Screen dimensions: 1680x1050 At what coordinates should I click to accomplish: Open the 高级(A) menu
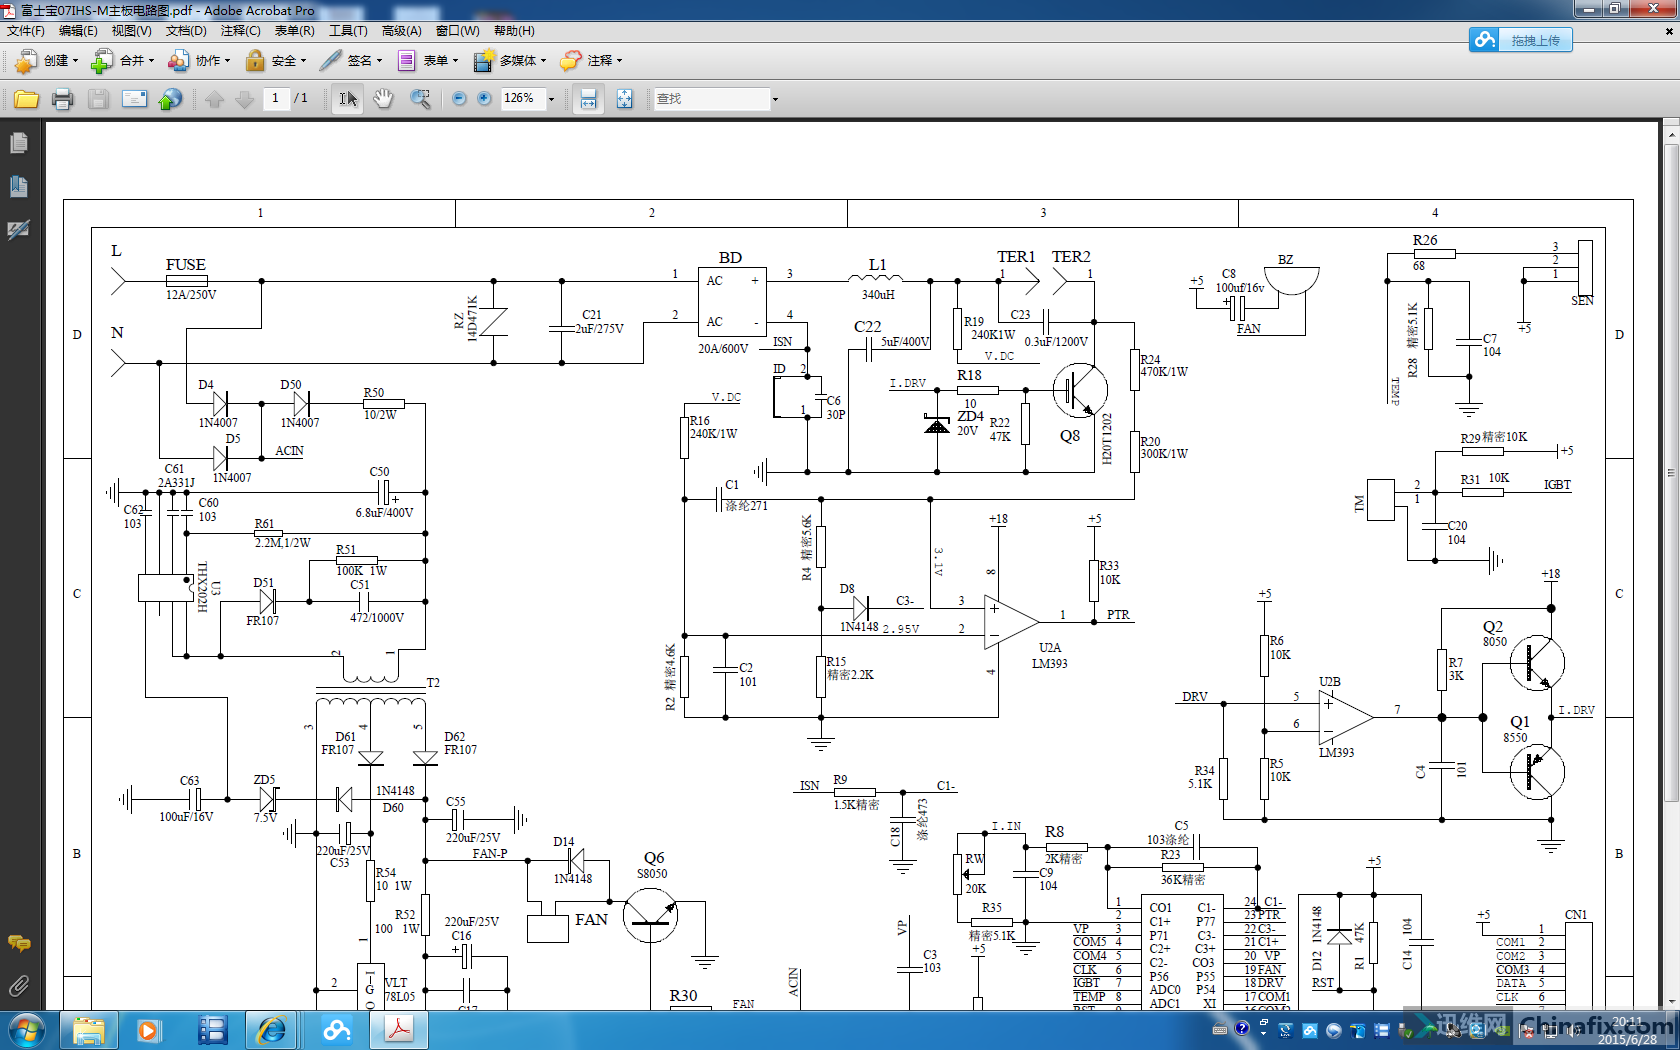tap(402, 31)
